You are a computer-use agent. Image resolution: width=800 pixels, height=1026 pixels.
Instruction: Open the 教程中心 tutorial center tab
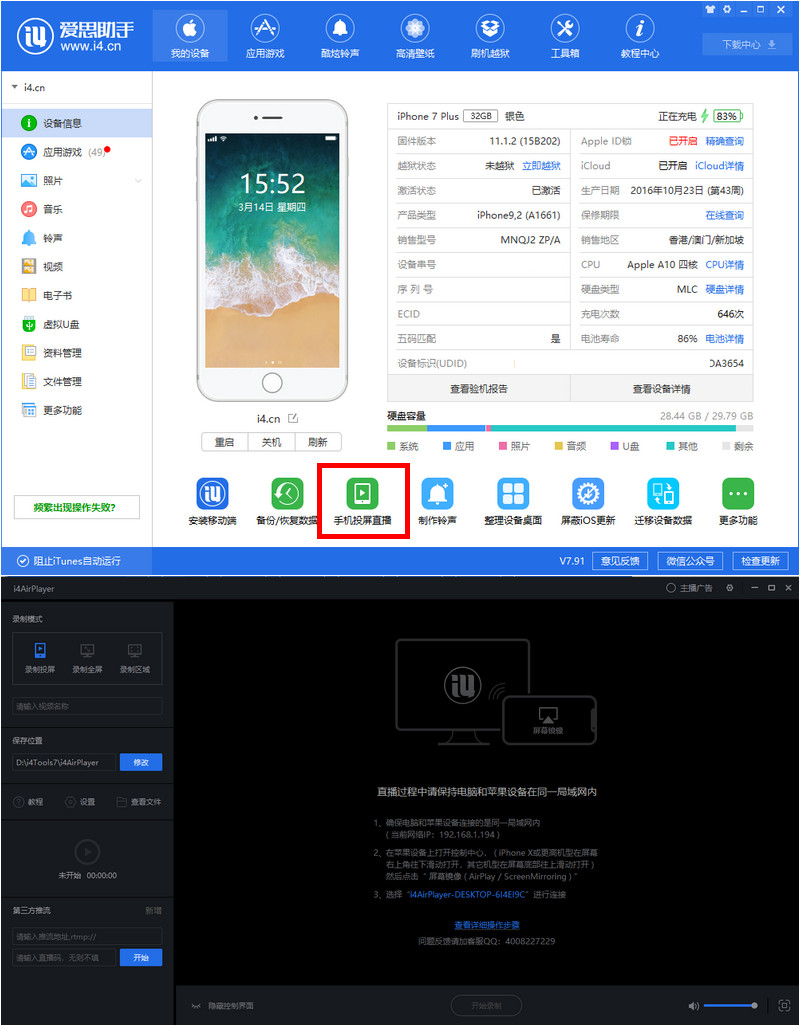pos(639,35)
